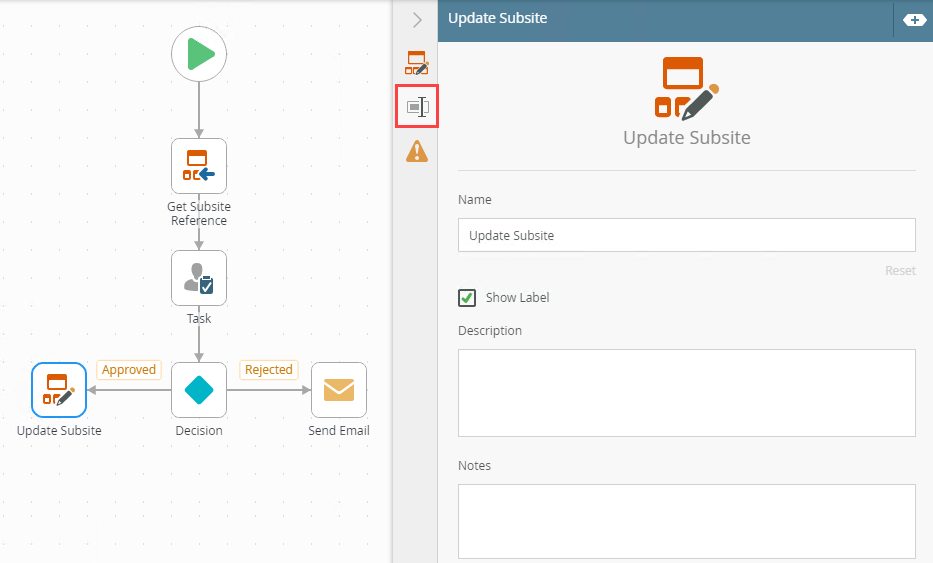Click the expand panel icon in header
This screenshot has height=563, width=933.
[x=914, y=20]
